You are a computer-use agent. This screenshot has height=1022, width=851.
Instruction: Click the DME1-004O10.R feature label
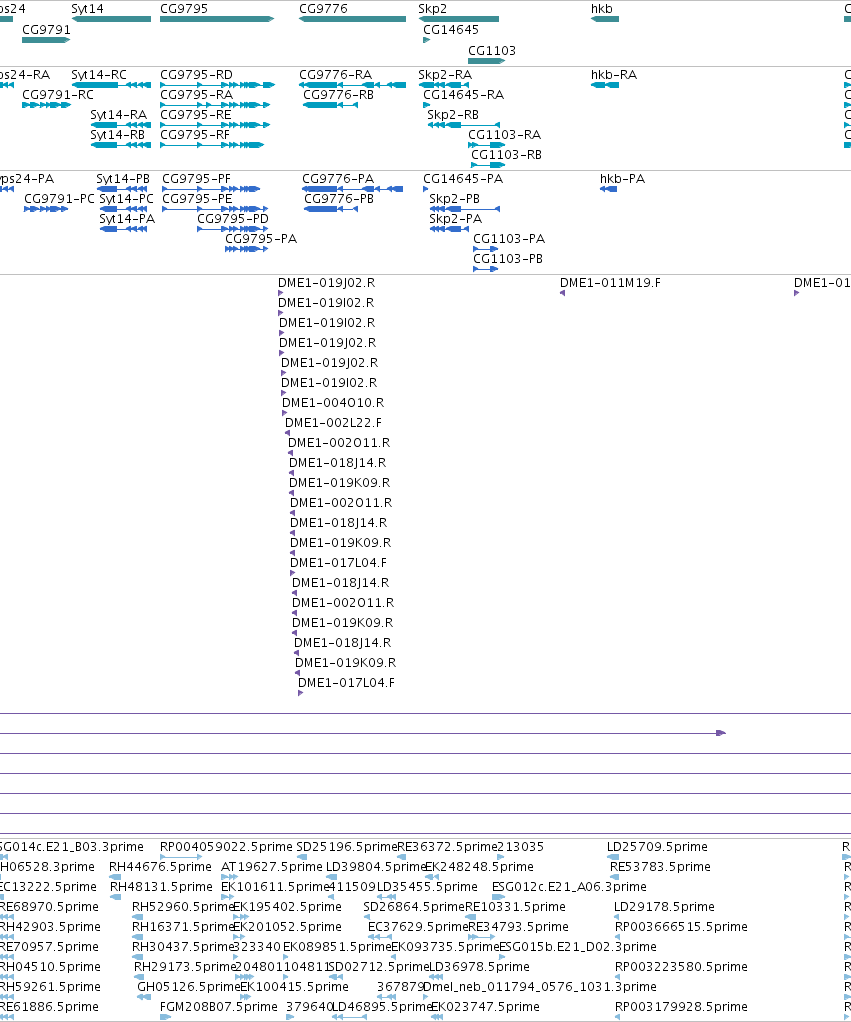333,403
